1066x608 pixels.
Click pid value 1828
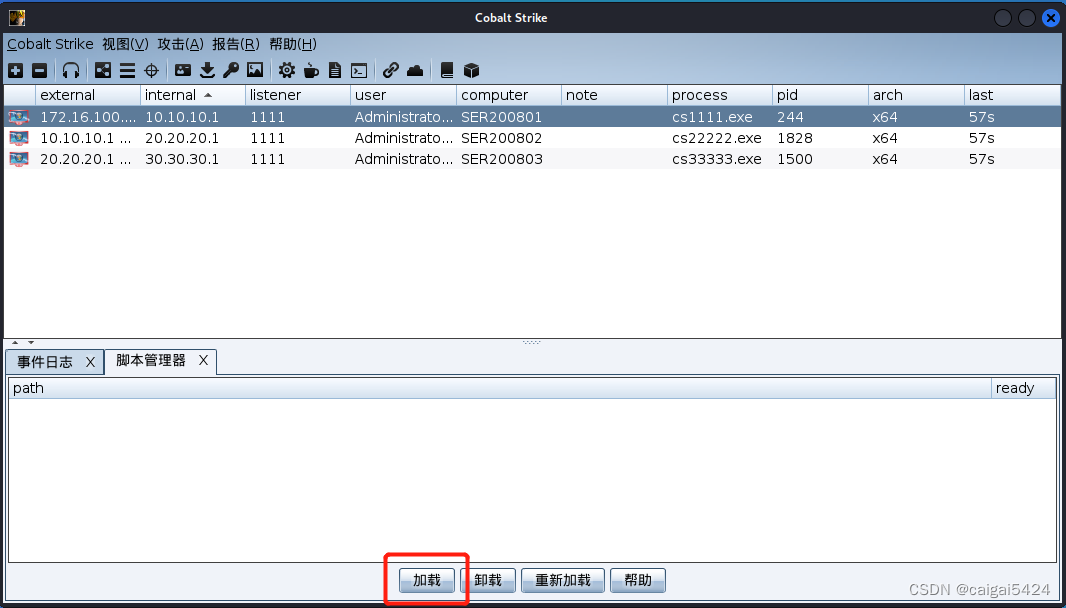795,138
